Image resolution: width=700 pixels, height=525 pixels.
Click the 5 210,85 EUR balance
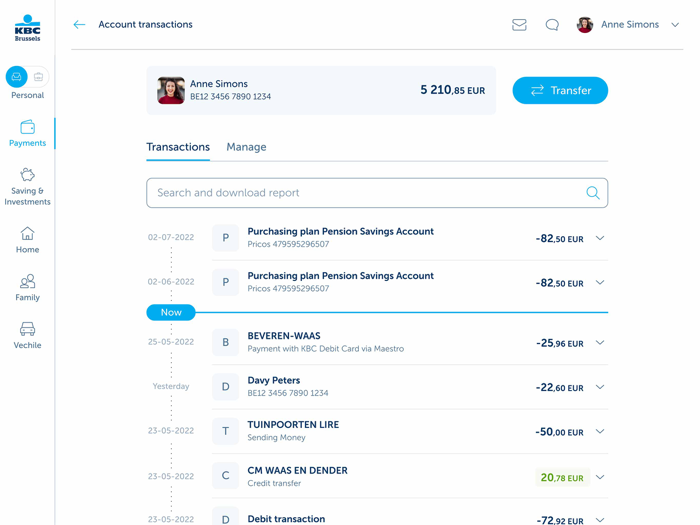click(x=452, y=90)
